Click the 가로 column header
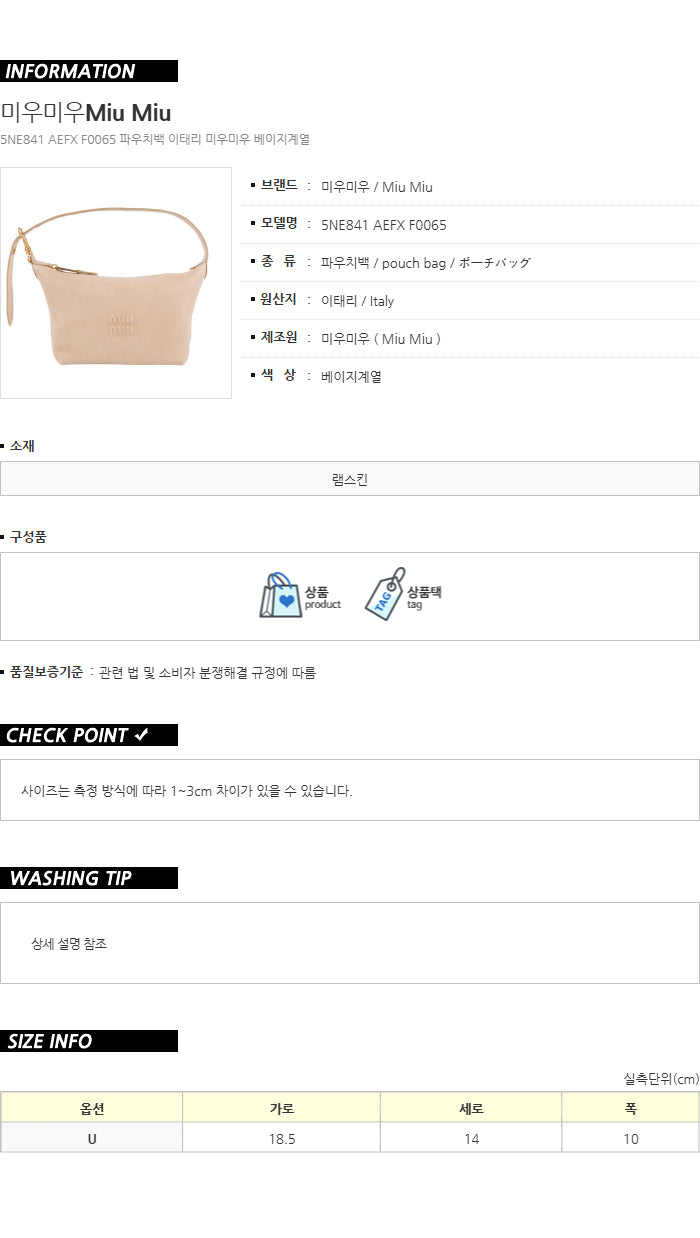Screen dimensions: 700x1238 coord(282,1108)
